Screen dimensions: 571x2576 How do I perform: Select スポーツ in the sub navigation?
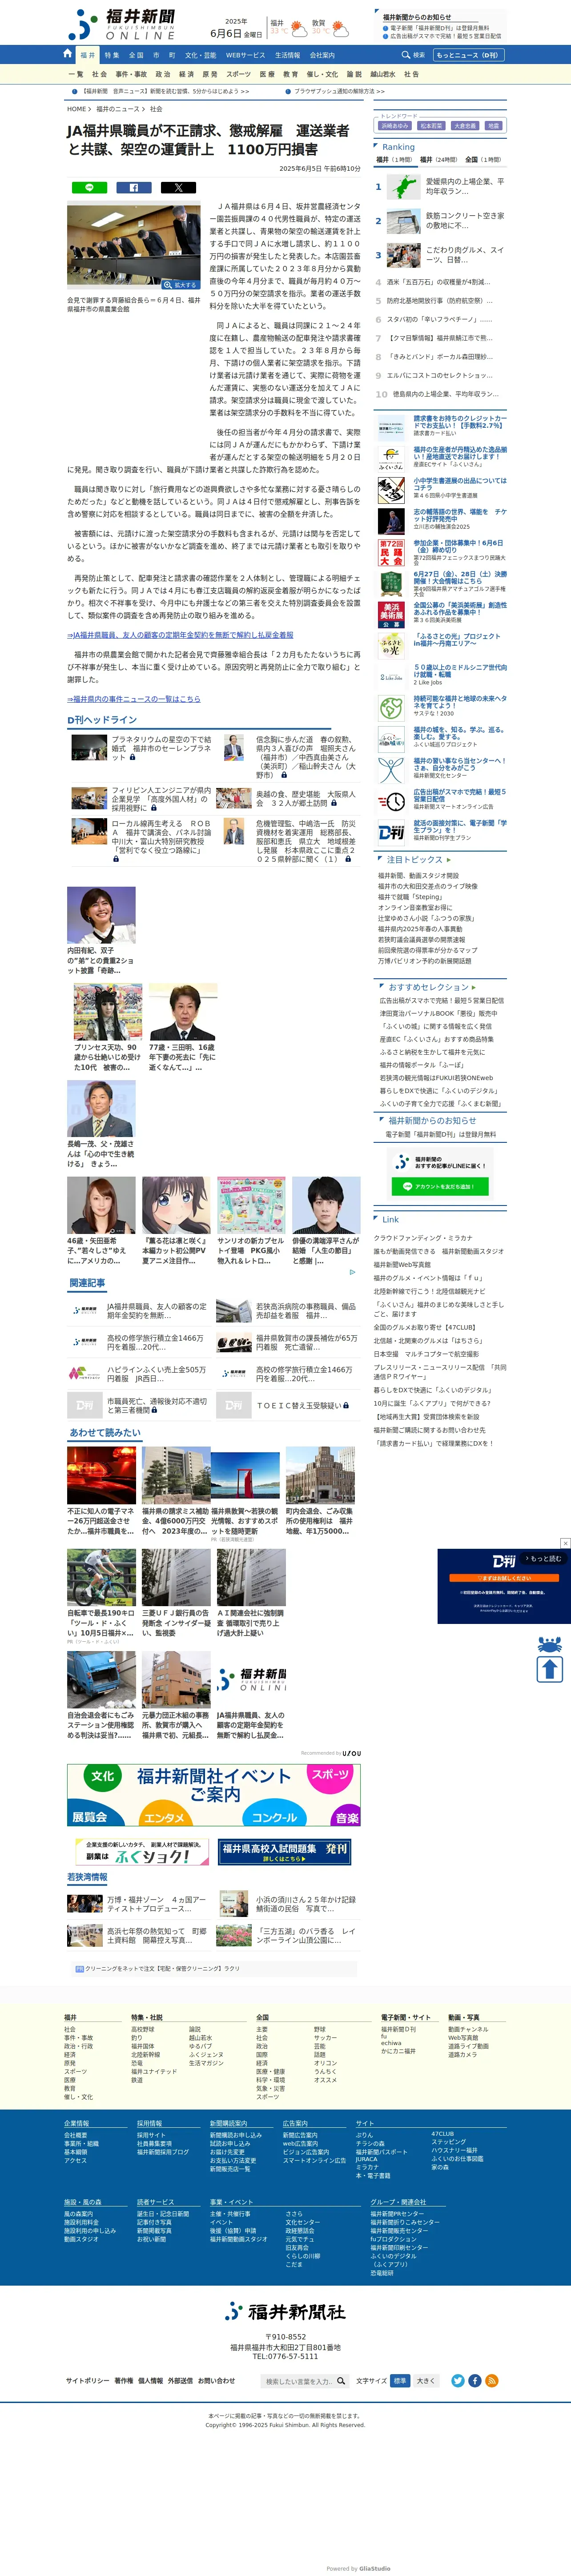pyautogui.click(x=239, y=74)
